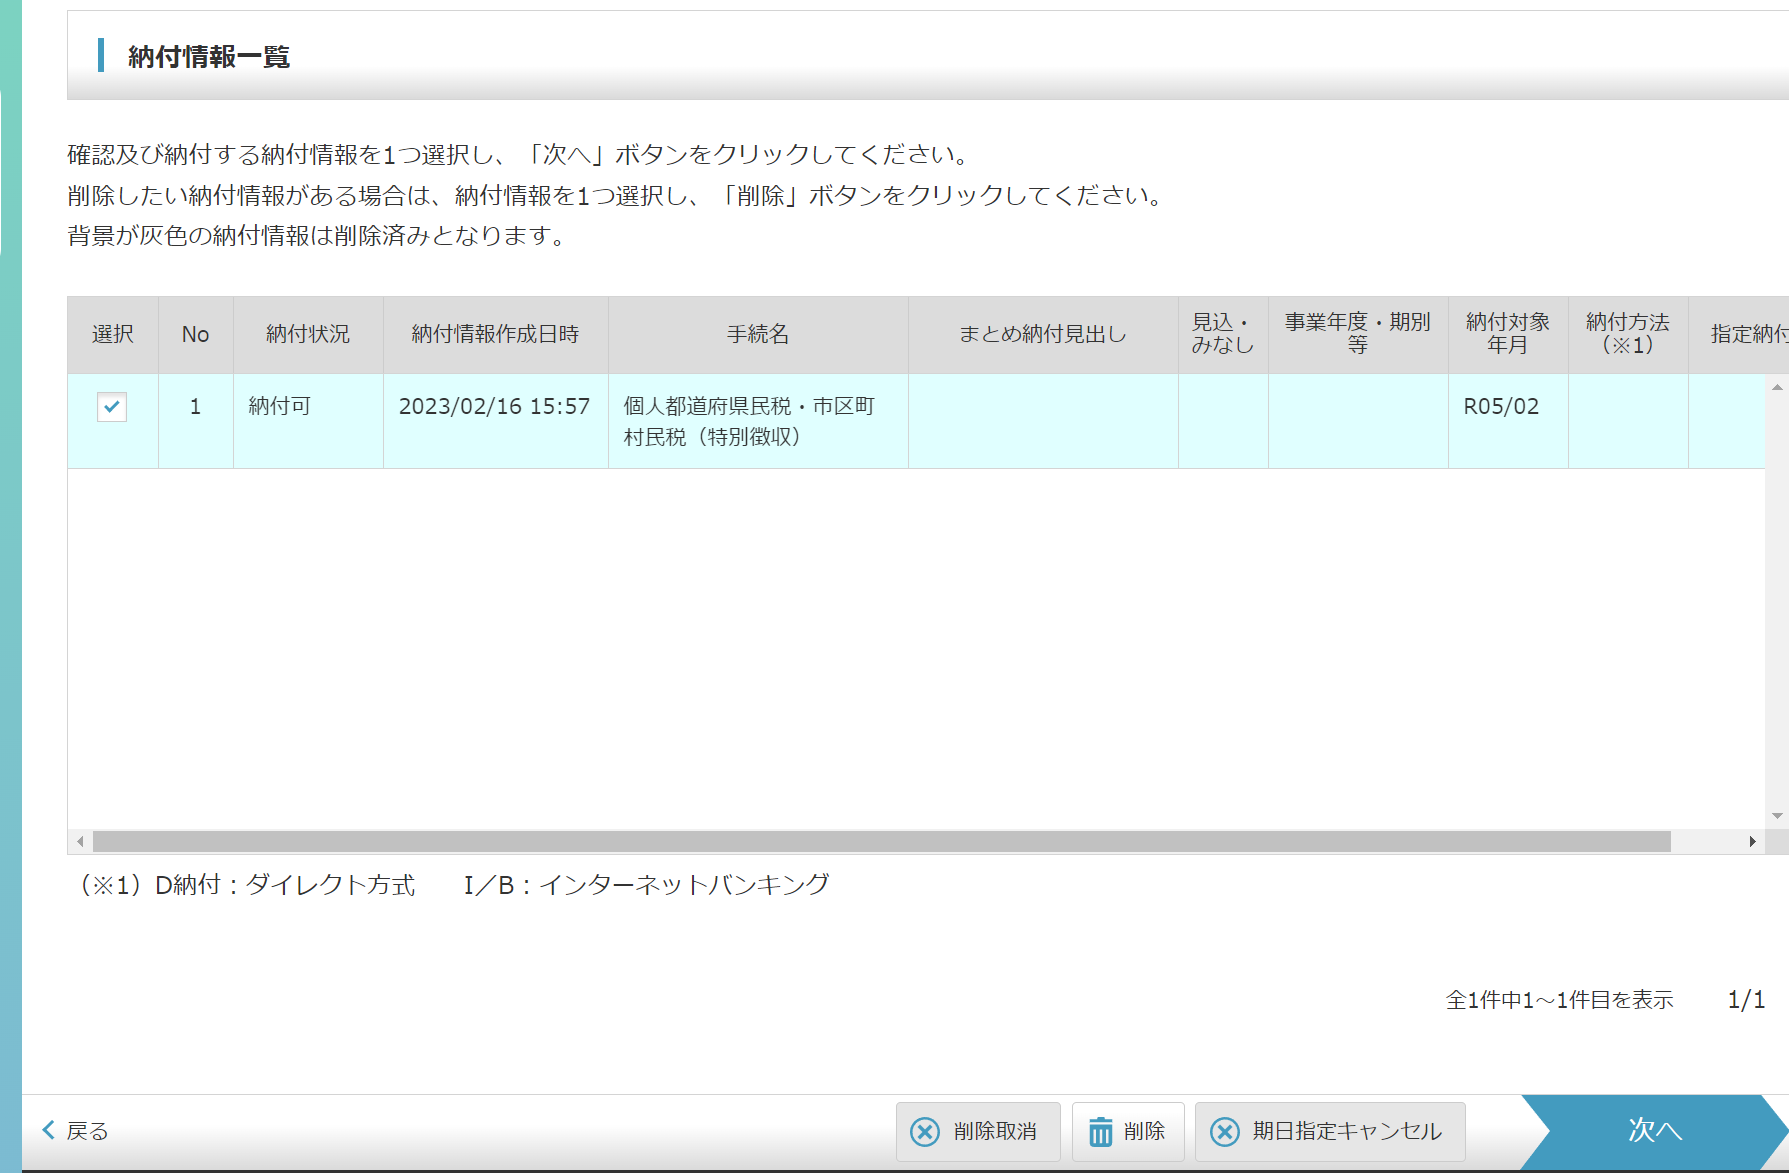Click the horizontal scrollbar thumb

pyautogui.click(x=880, y=842)
